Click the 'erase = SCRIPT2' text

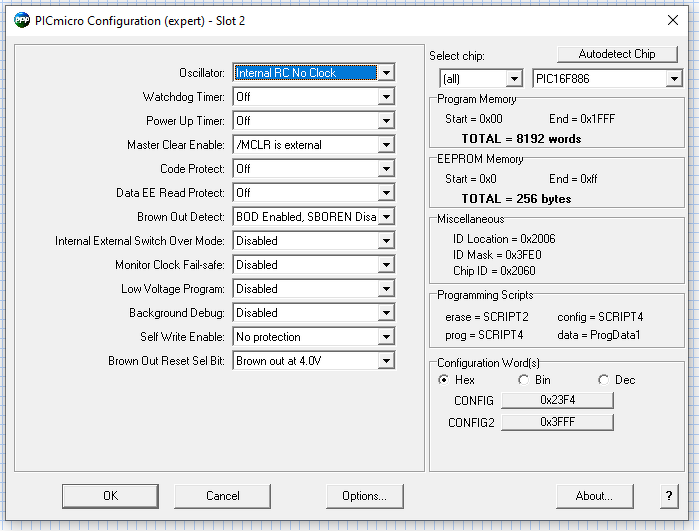(x=487, y=317)
